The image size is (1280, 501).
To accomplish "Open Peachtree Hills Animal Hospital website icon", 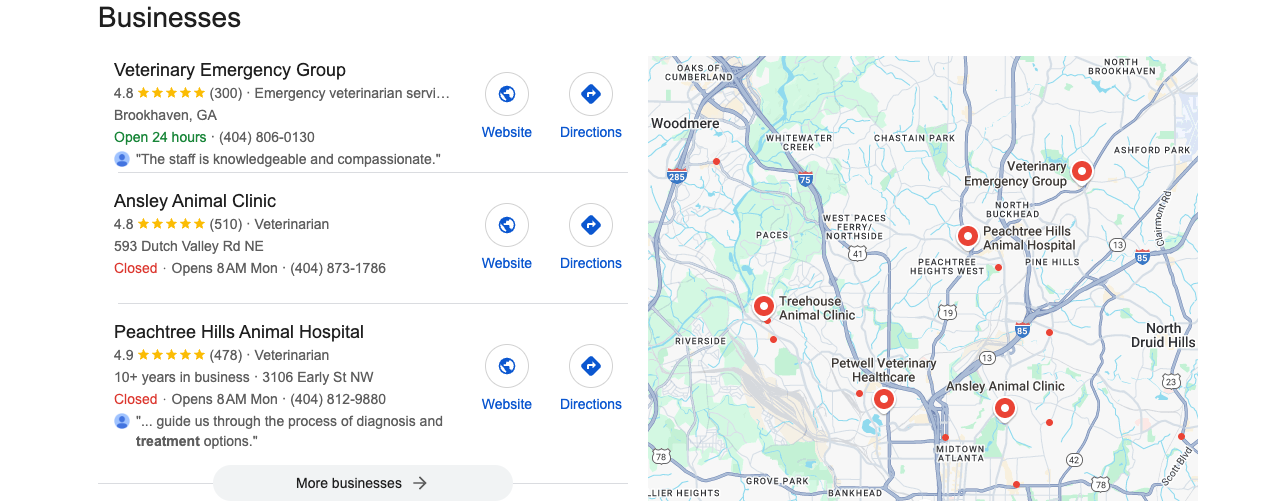I will [x=507, y=366].
